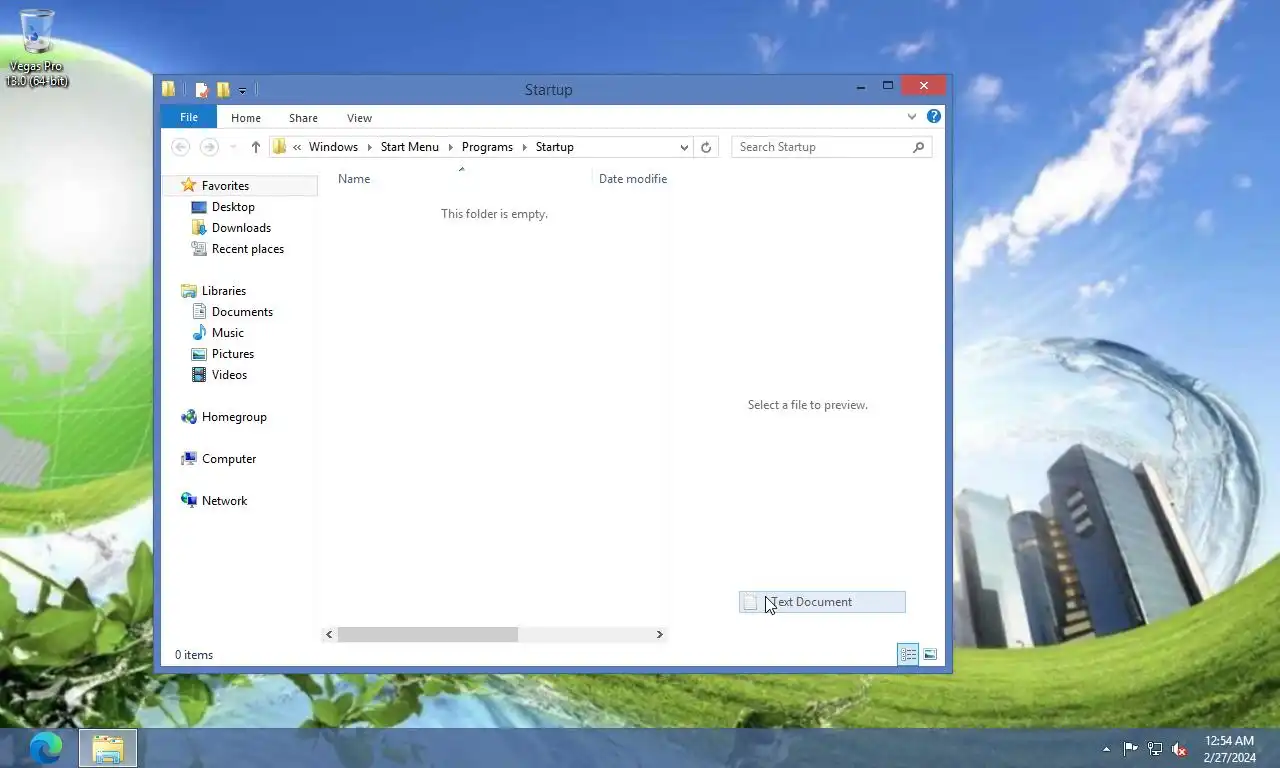
Task: Click the horizontal scrollbar thumb
Action: [428, 634]
